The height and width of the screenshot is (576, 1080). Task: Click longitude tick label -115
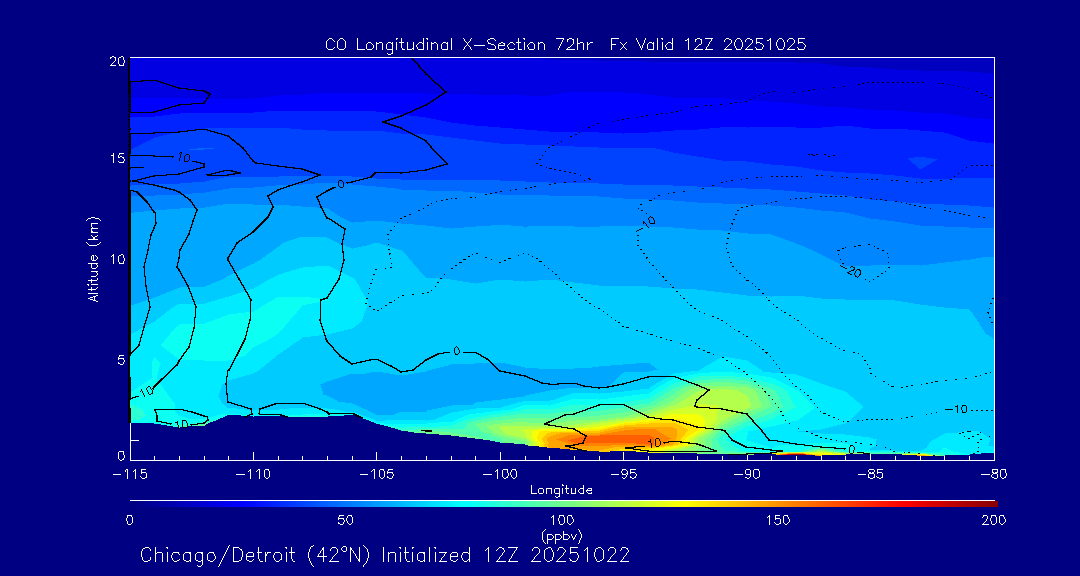tap(130, 475)
